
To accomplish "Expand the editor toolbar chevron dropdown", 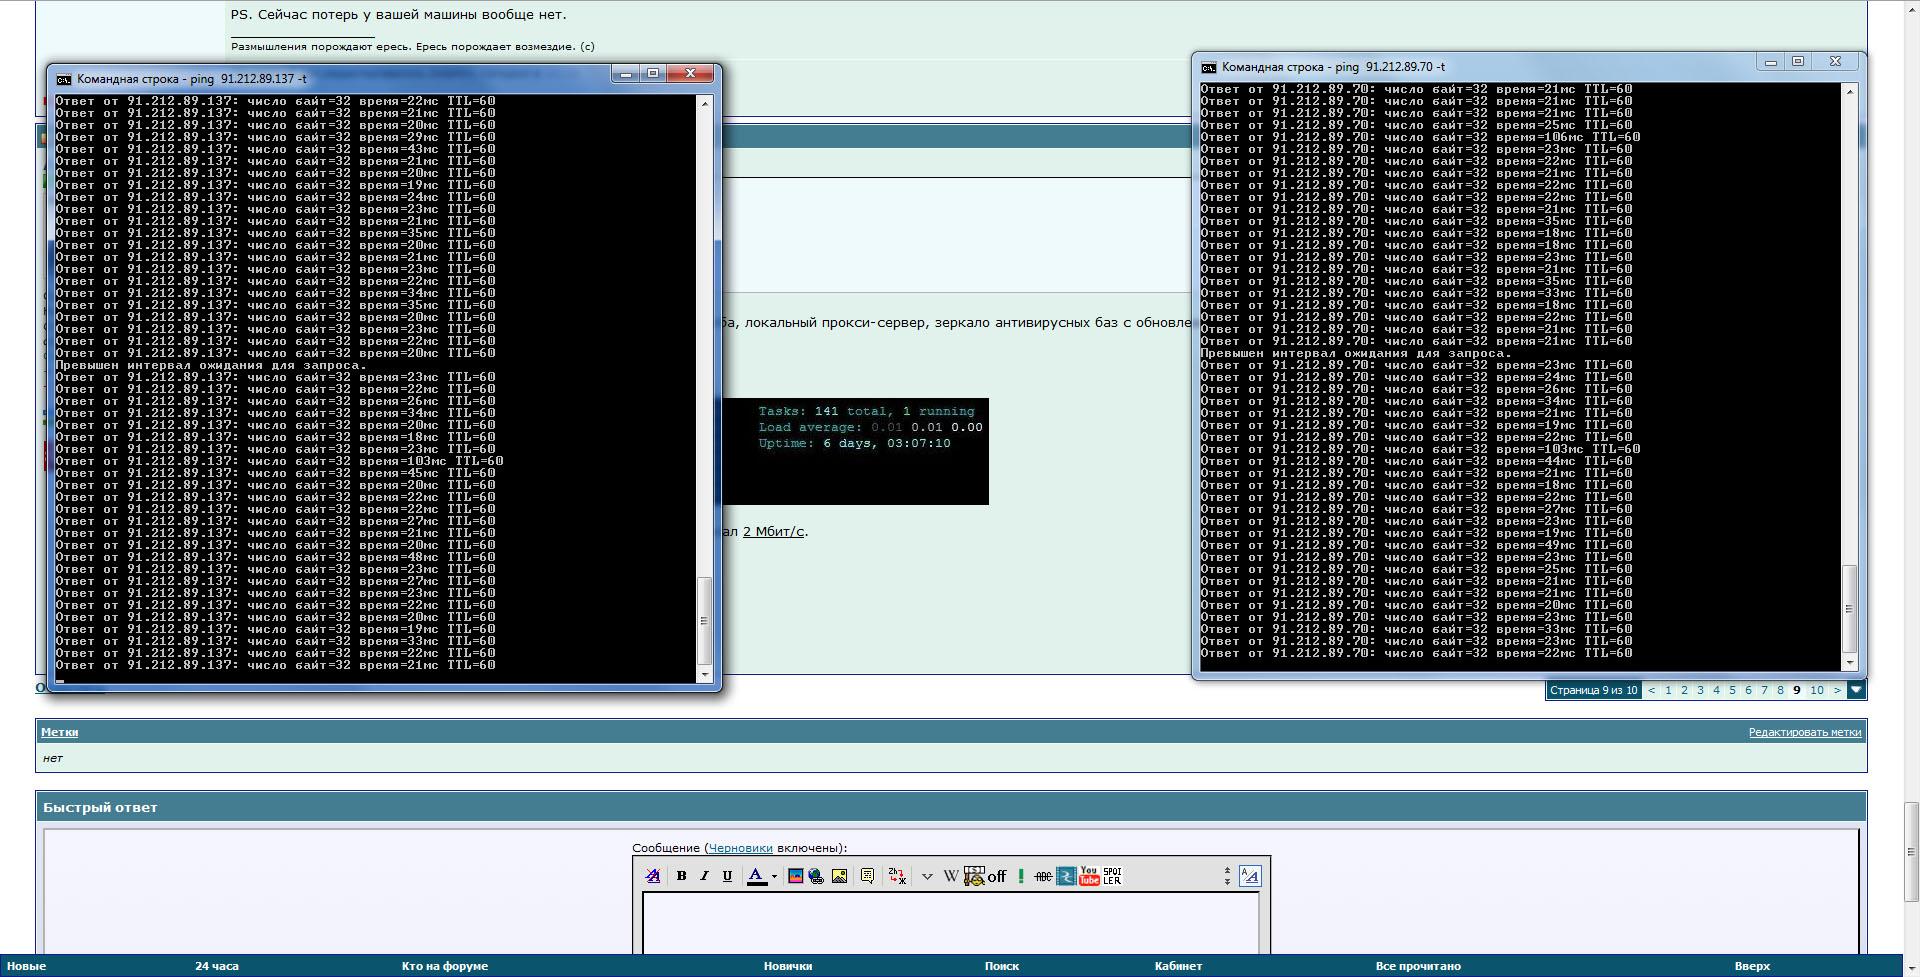I will click(x=927, y=877).
